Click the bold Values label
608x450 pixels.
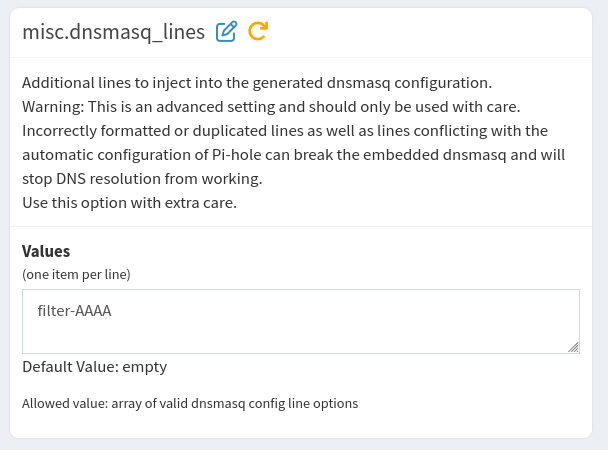click(46, 251)
